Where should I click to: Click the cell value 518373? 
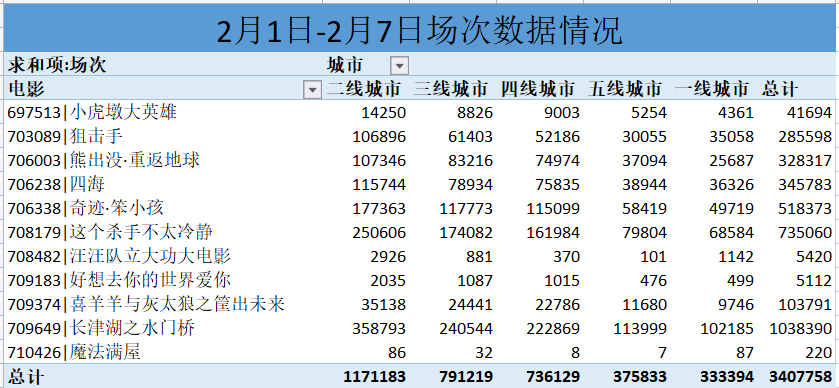(805, 209)
